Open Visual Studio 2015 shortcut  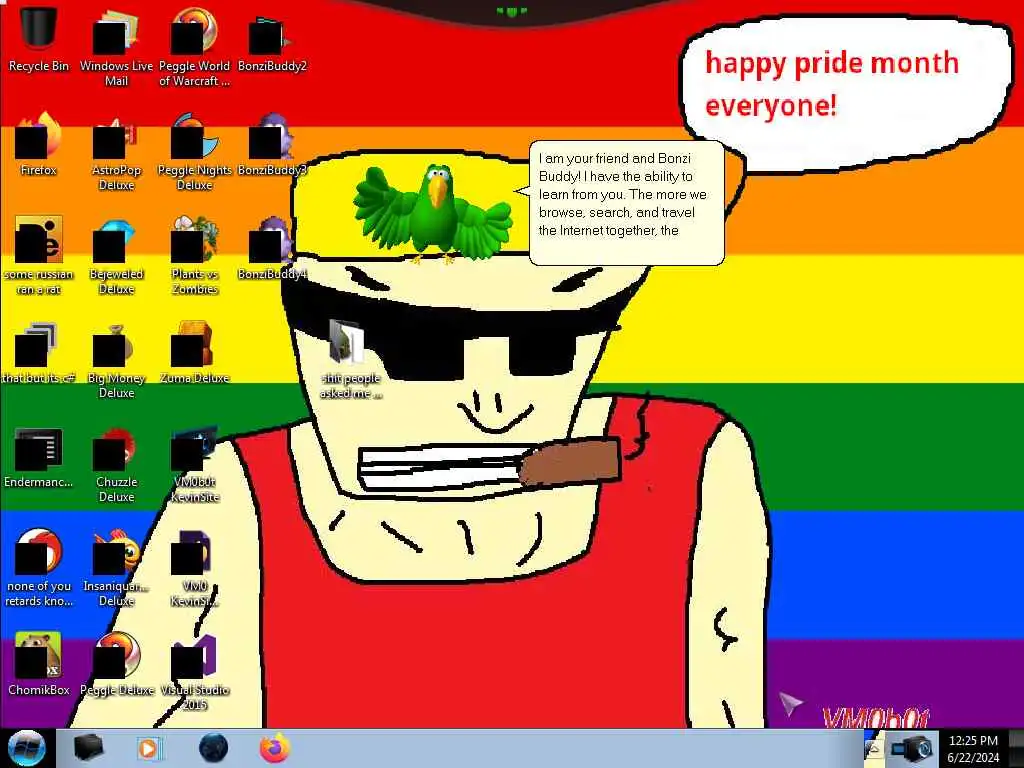point(195,671)
